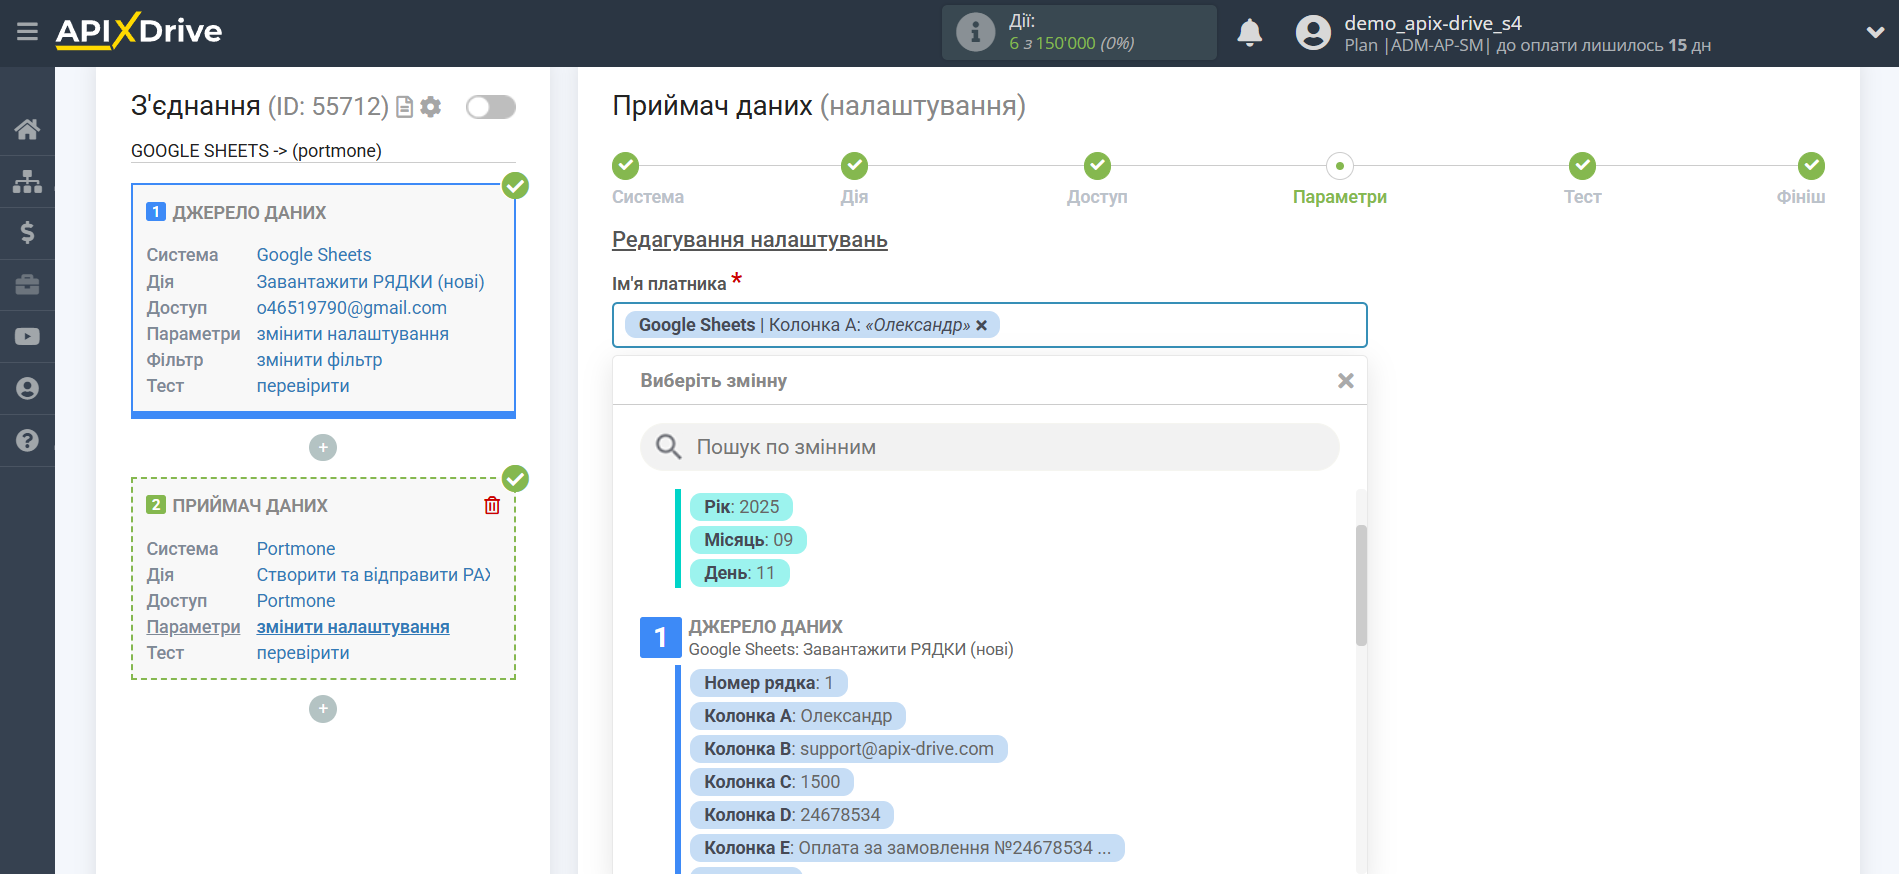
Task: Open the billing dollar icon
Action: (x=27, y=233)
